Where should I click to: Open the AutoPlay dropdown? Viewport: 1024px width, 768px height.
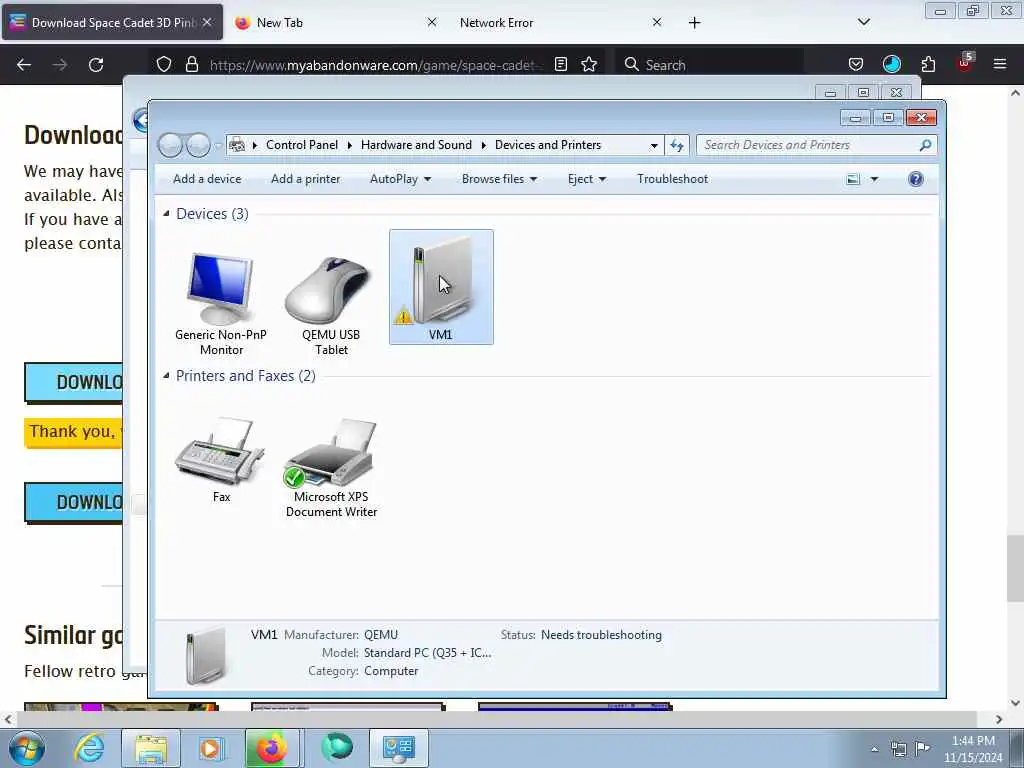[x=400, y=179]
